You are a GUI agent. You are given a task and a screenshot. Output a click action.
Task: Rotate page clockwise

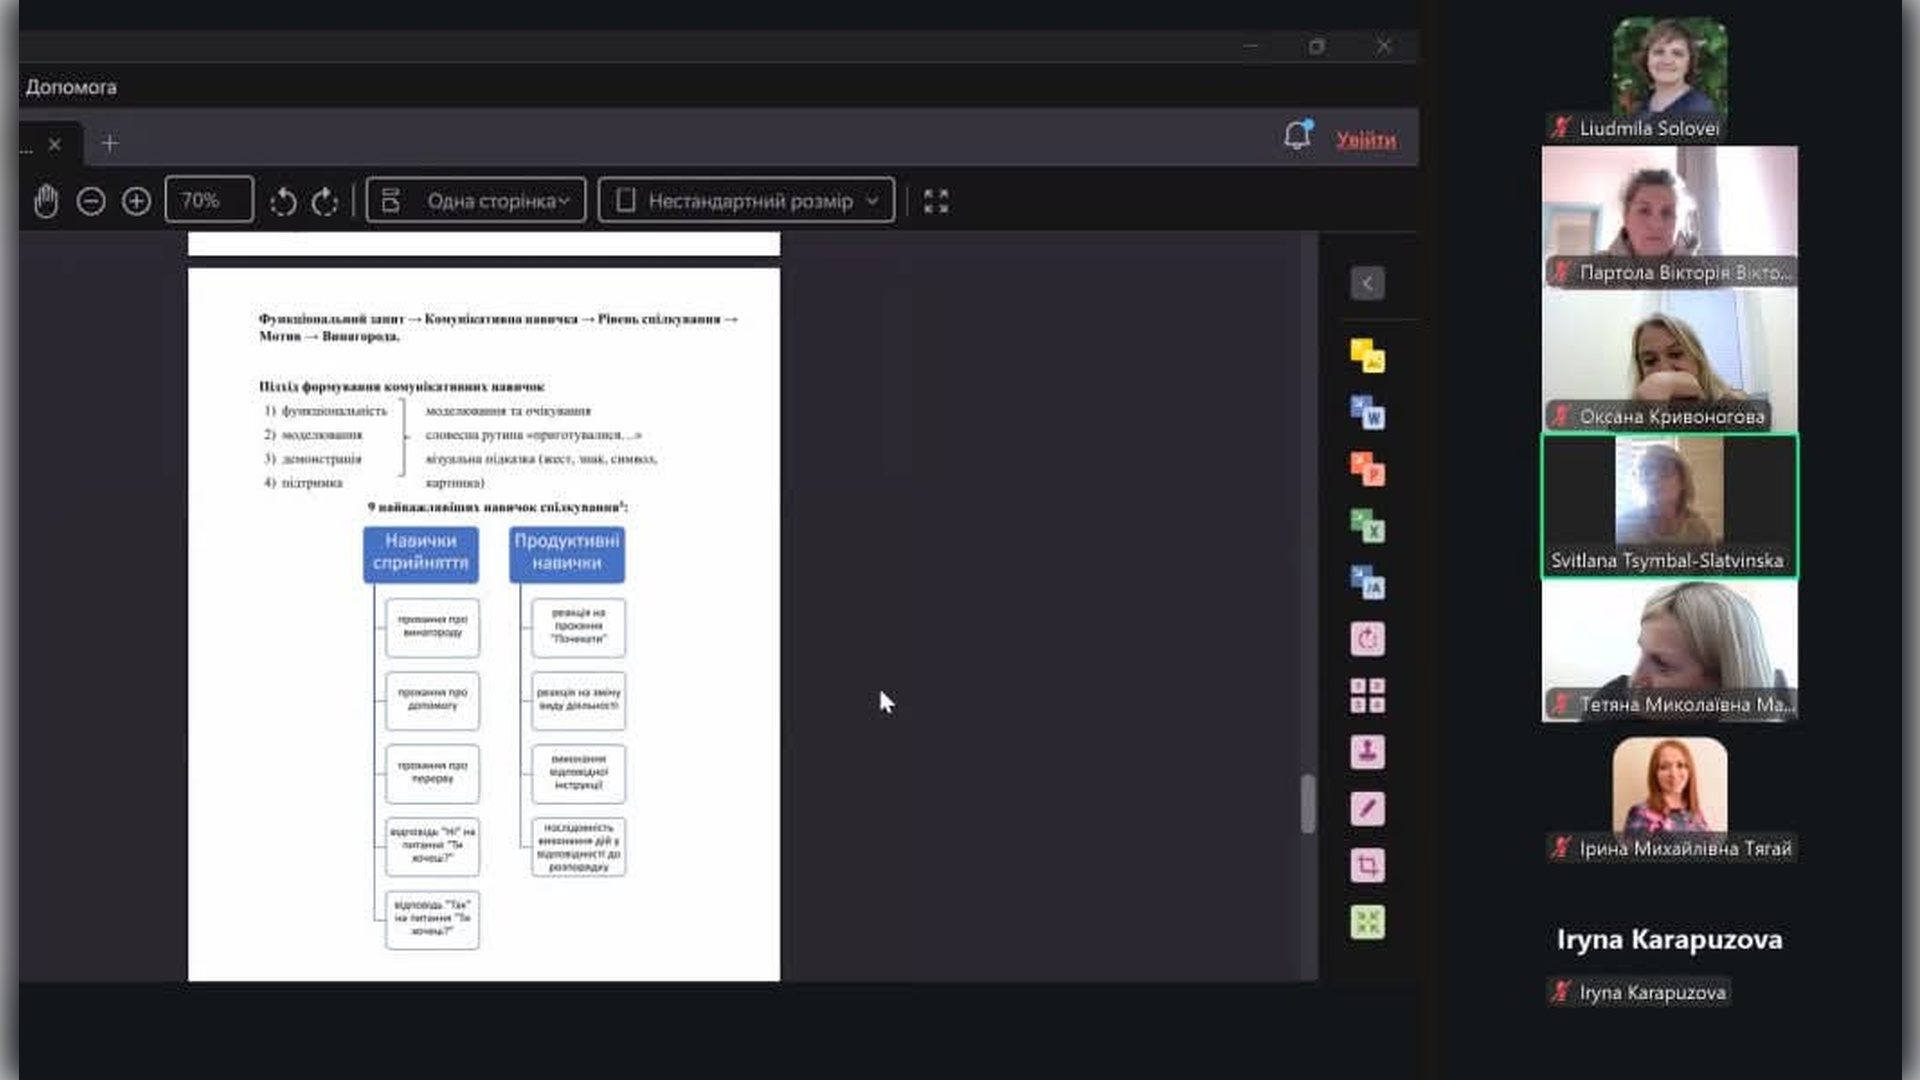(325, 201)
